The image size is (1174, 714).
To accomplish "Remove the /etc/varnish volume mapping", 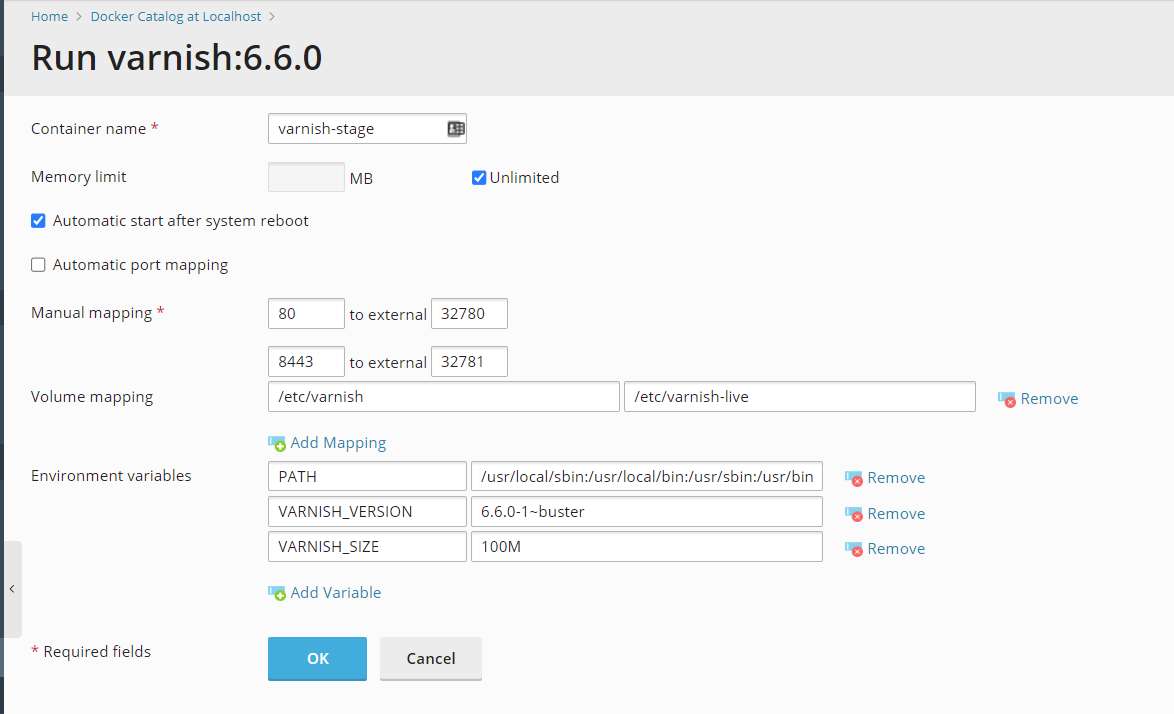I will (1049, 399).
